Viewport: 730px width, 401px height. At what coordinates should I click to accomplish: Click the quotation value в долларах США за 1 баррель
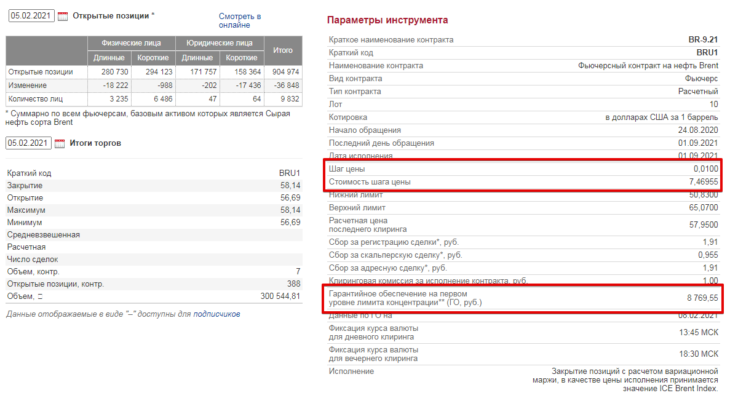(662, 117)
